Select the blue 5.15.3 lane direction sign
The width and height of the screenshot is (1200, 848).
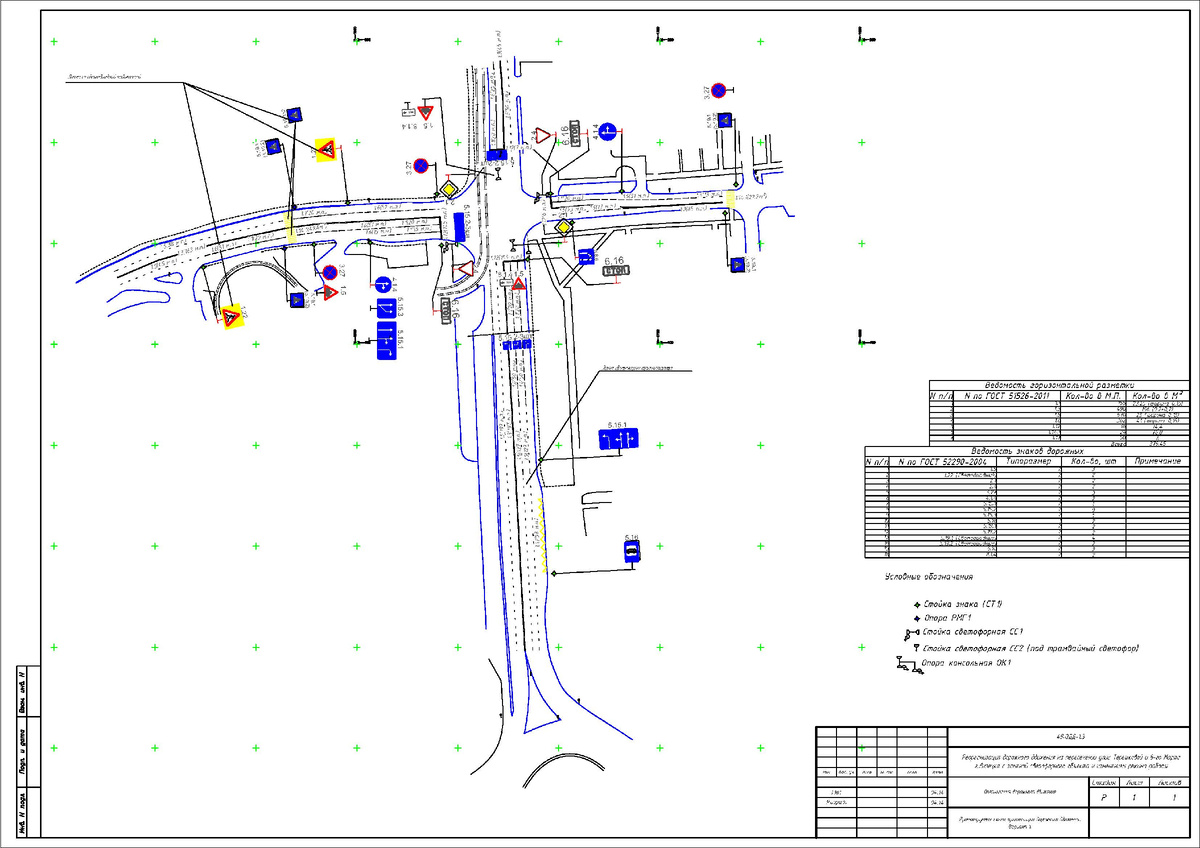(x=385, y=311)
